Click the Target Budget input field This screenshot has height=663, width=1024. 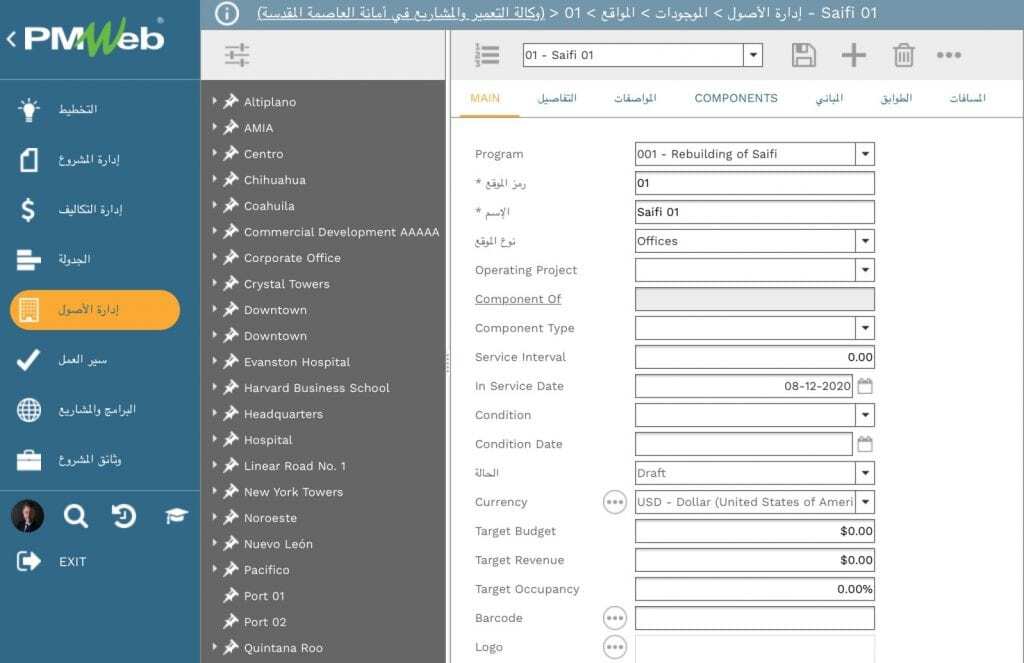(x=754, y=531)
